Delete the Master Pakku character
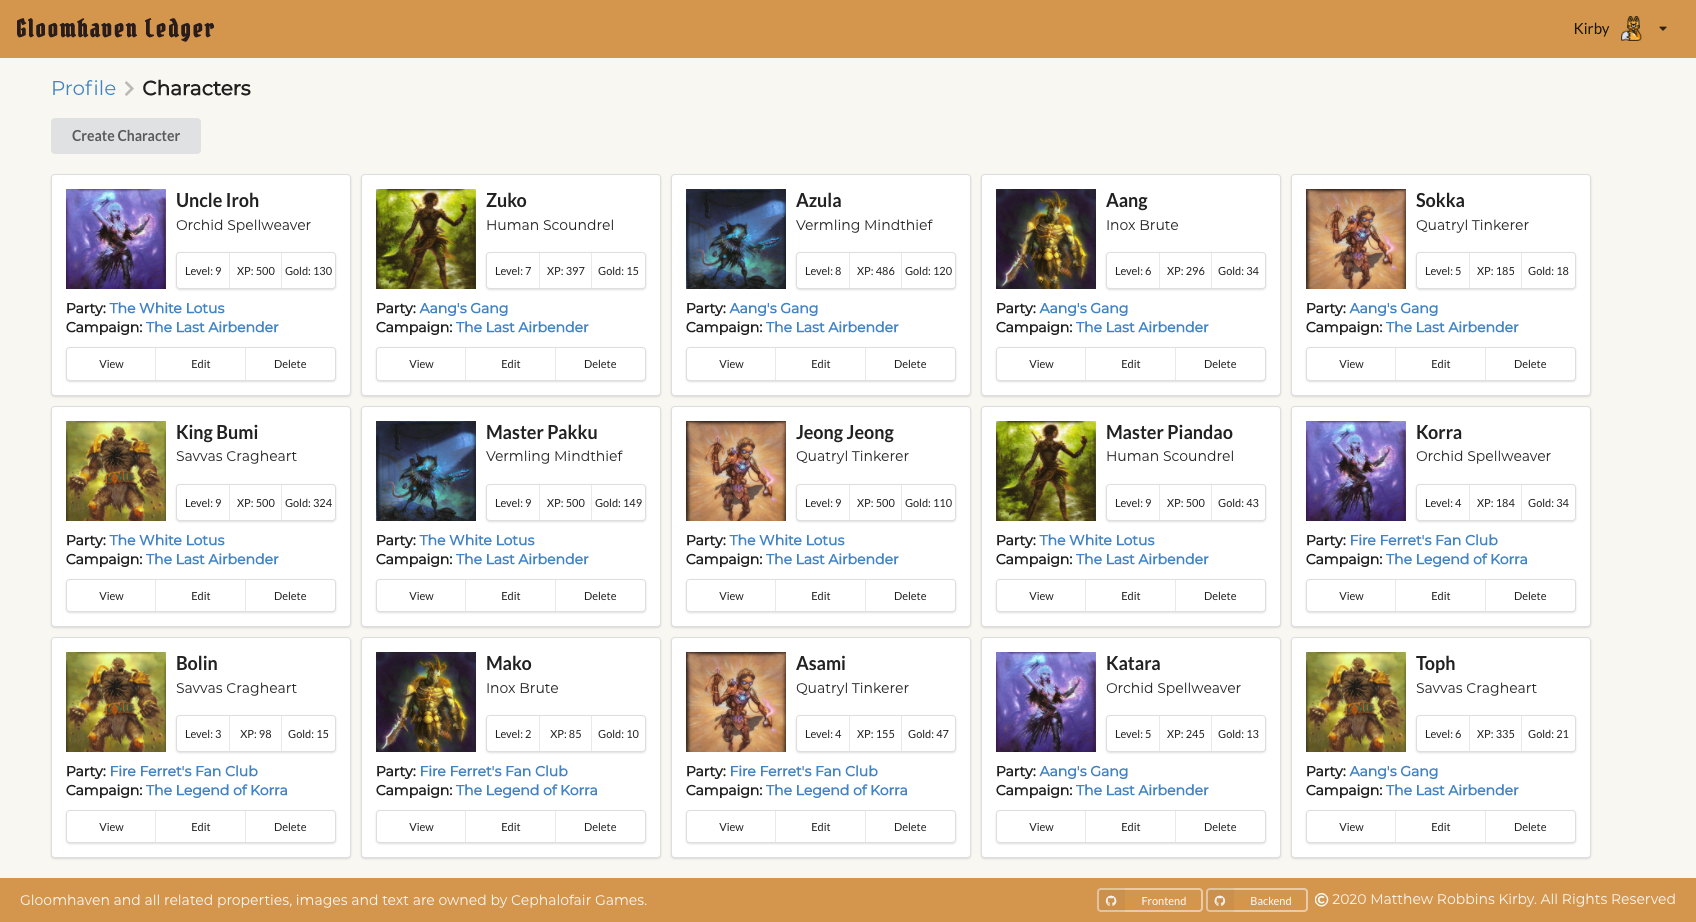1696x922 pixels. tap(600, 596)
